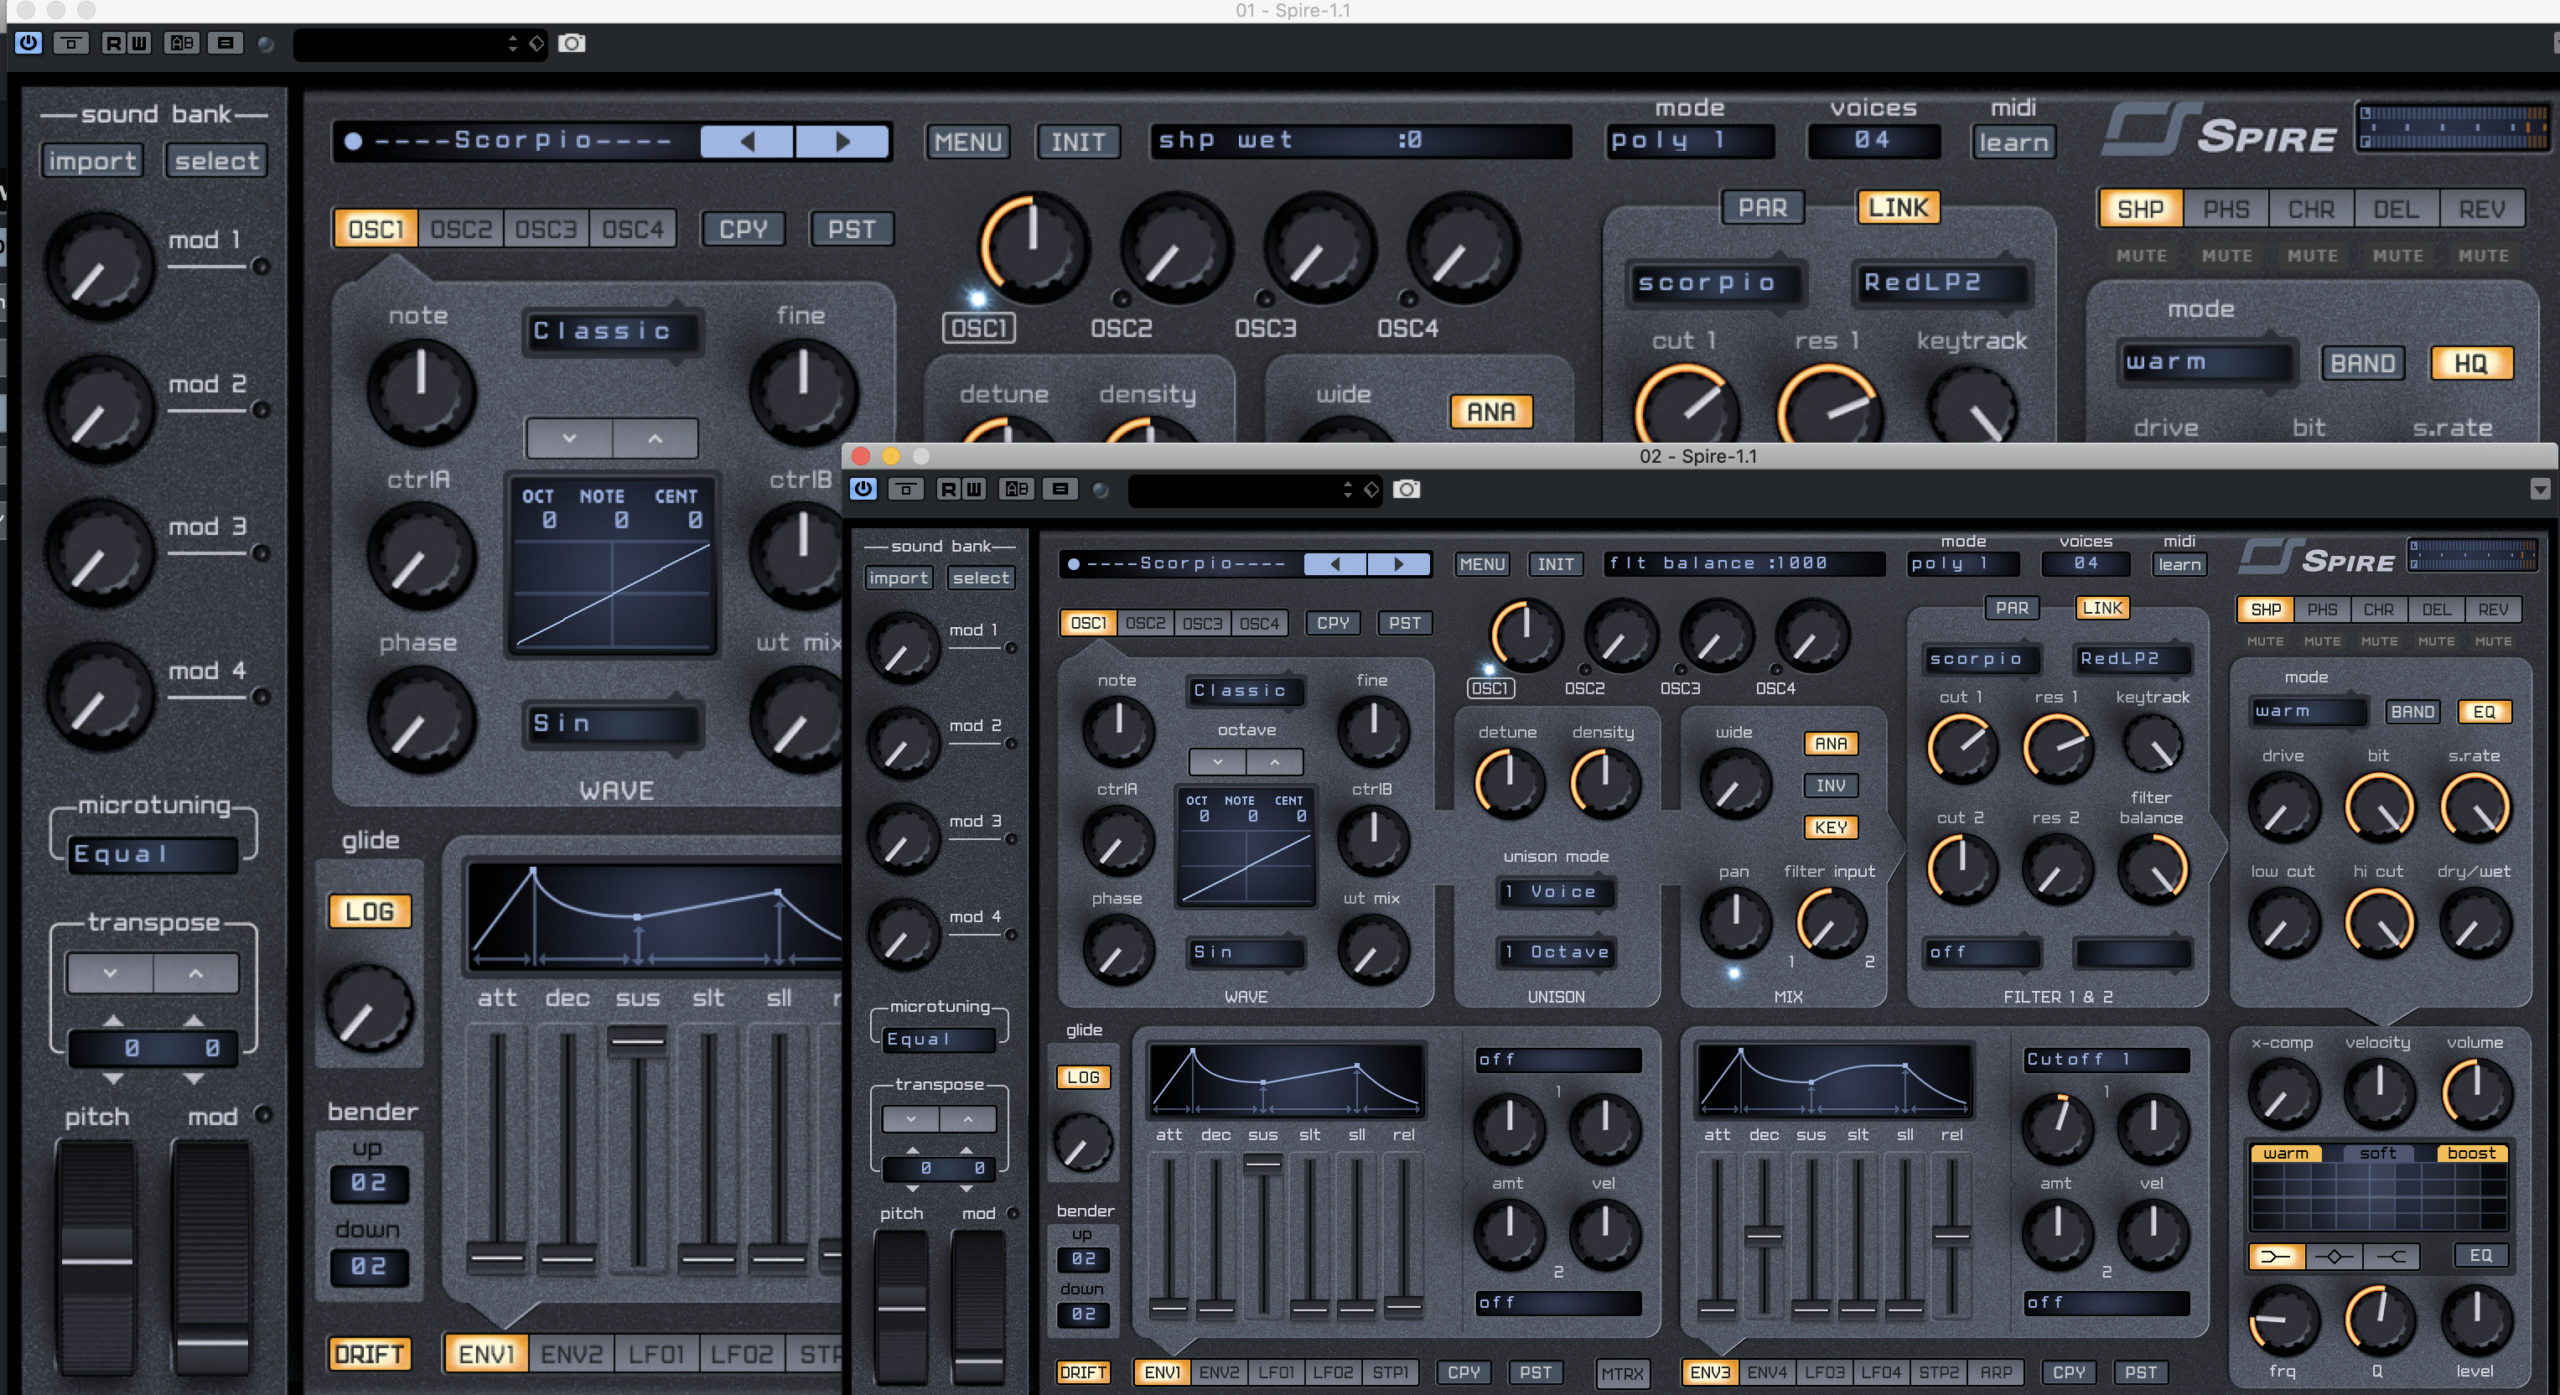Switch to OSC3 tab in 01 Spire window
The image size is (2560, 1395).
tap(546, 229)
